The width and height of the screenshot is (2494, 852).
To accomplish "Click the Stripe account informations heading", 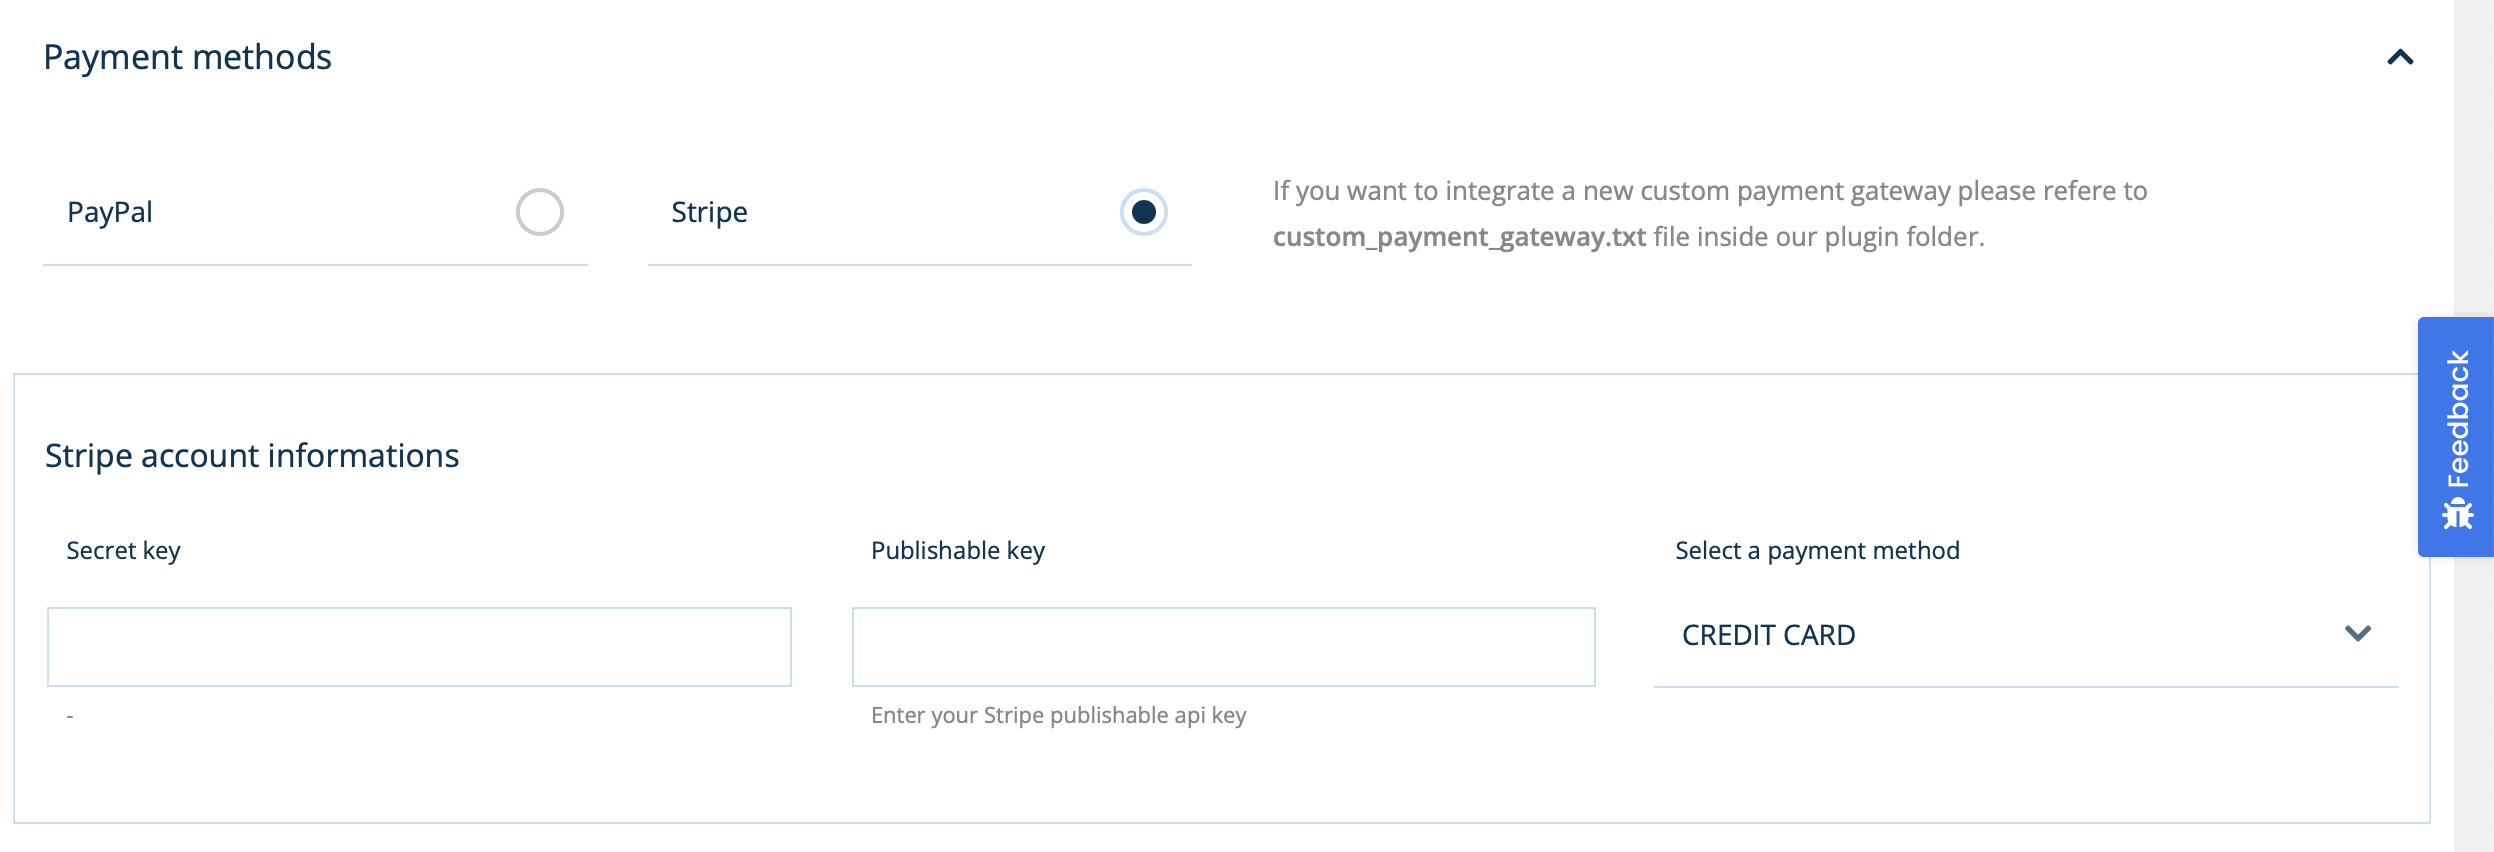I will point(252,456).
